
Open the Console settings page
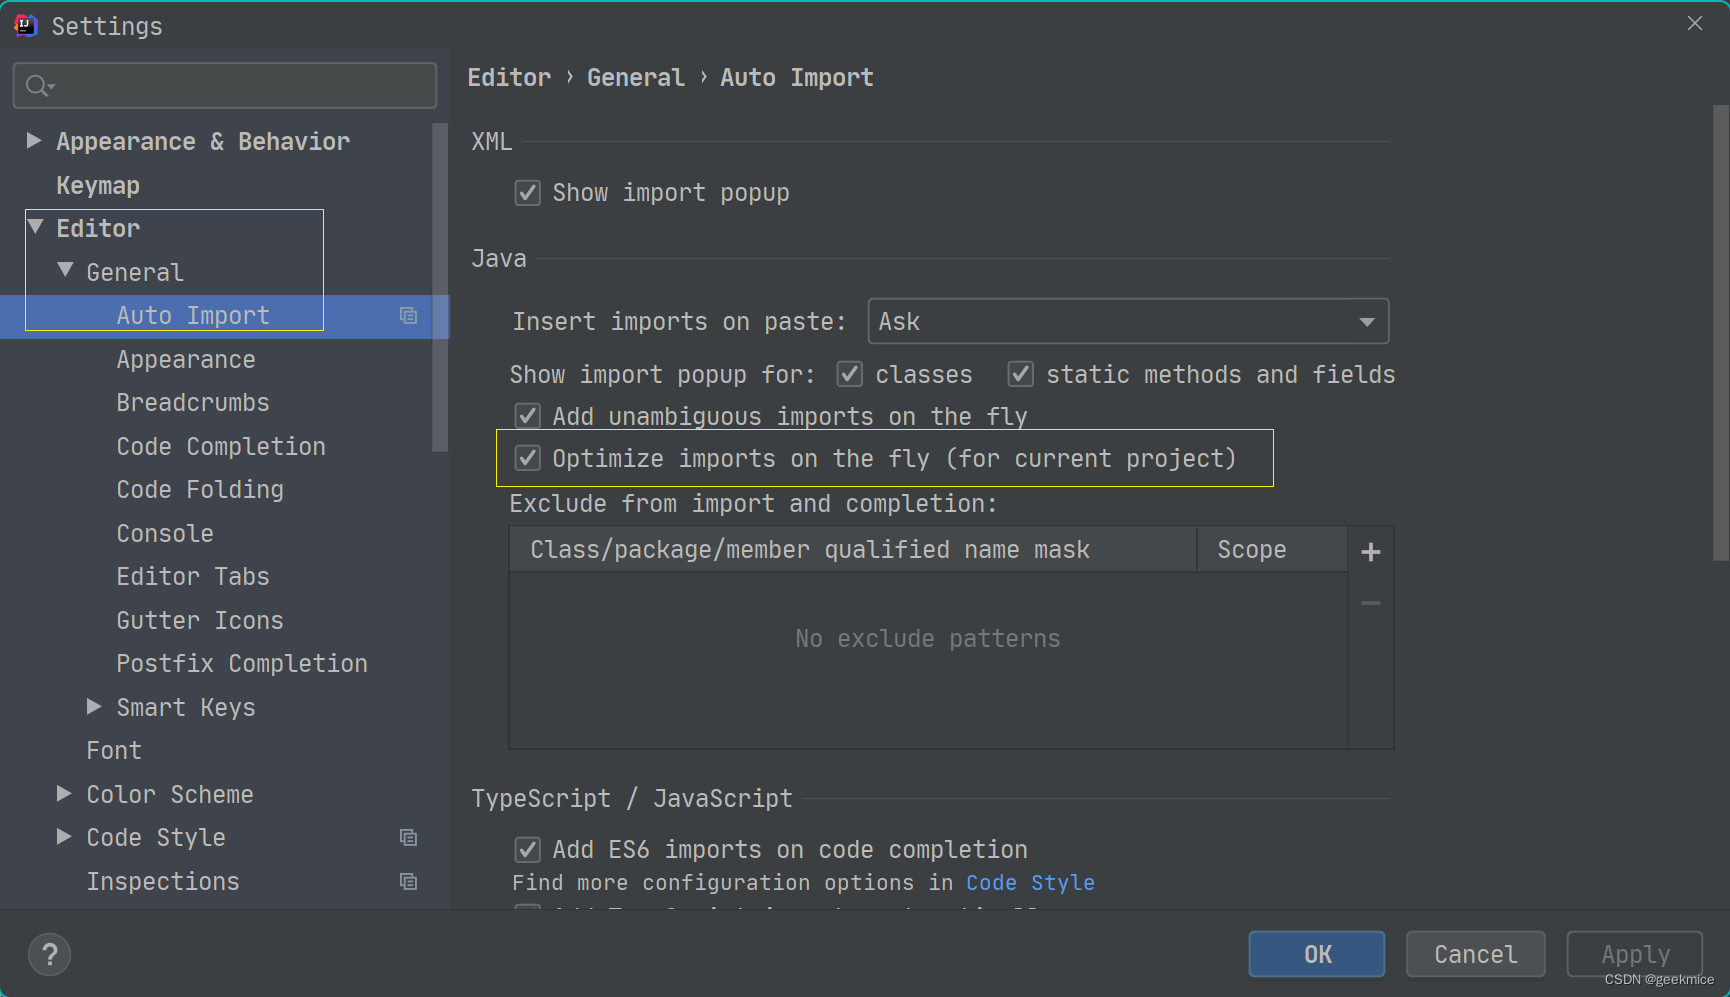(x=165, y=534)
